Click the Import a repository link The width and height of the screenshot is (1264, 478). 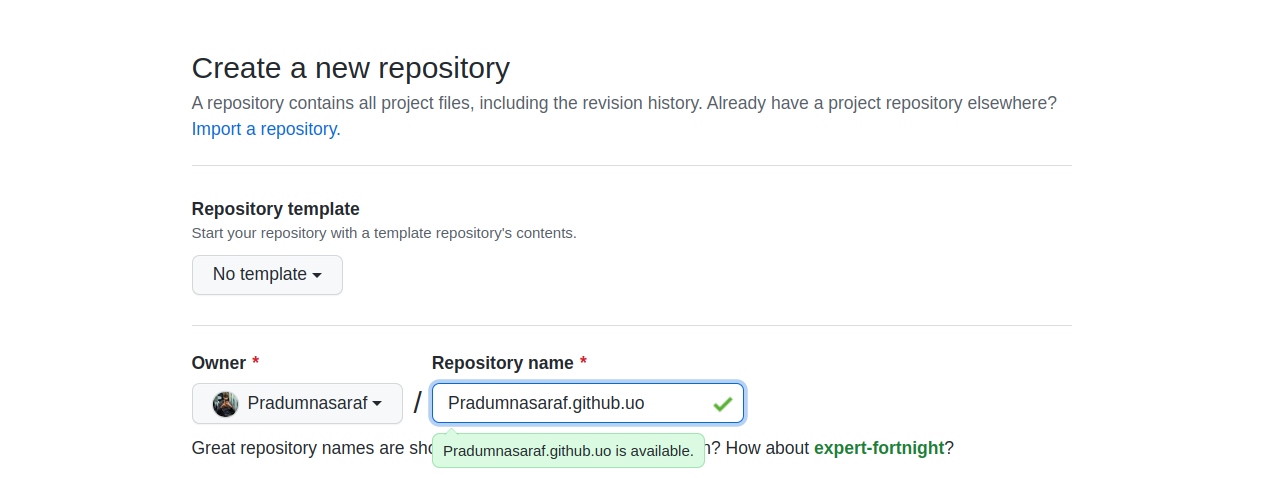coord(264,129)
